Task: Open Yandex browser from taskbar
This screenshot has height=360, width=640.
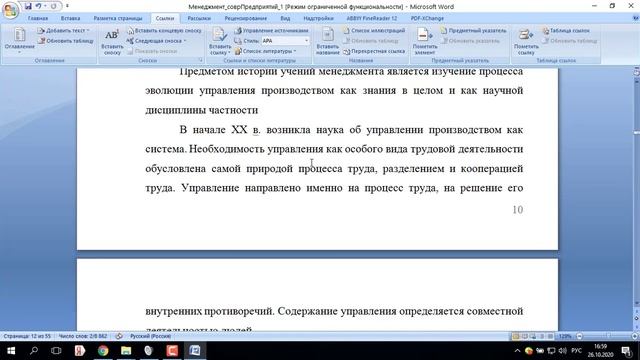Action: 79,351
